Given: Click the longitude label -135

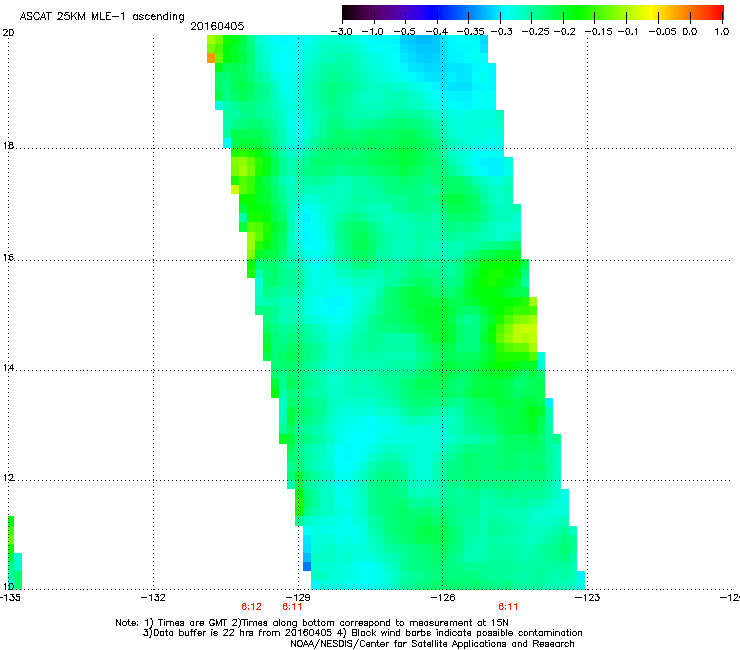Looking at the screenshot, I should 10,598.
